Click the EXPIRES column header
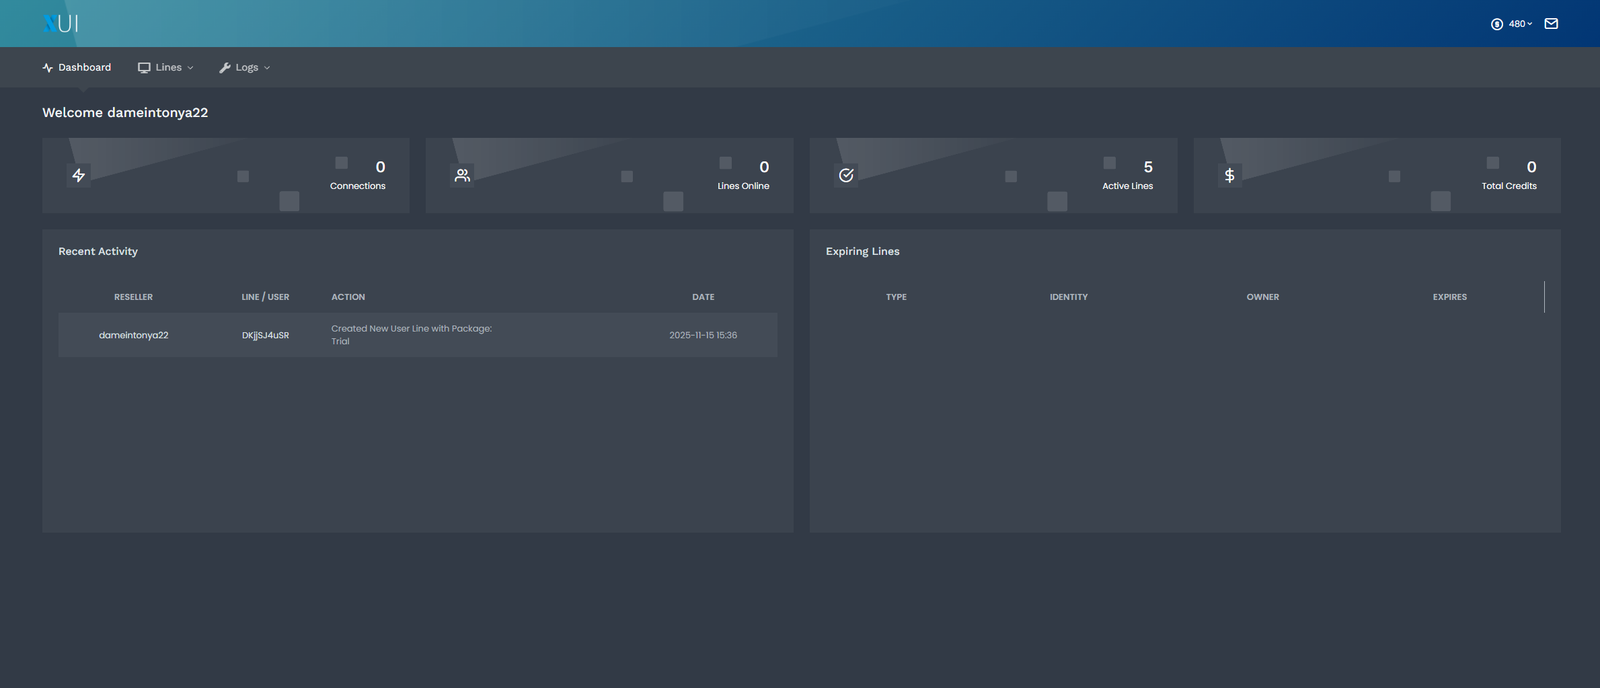This screenshot has height=688, width=1600. pyautogui.click(x=1449, y=297)
